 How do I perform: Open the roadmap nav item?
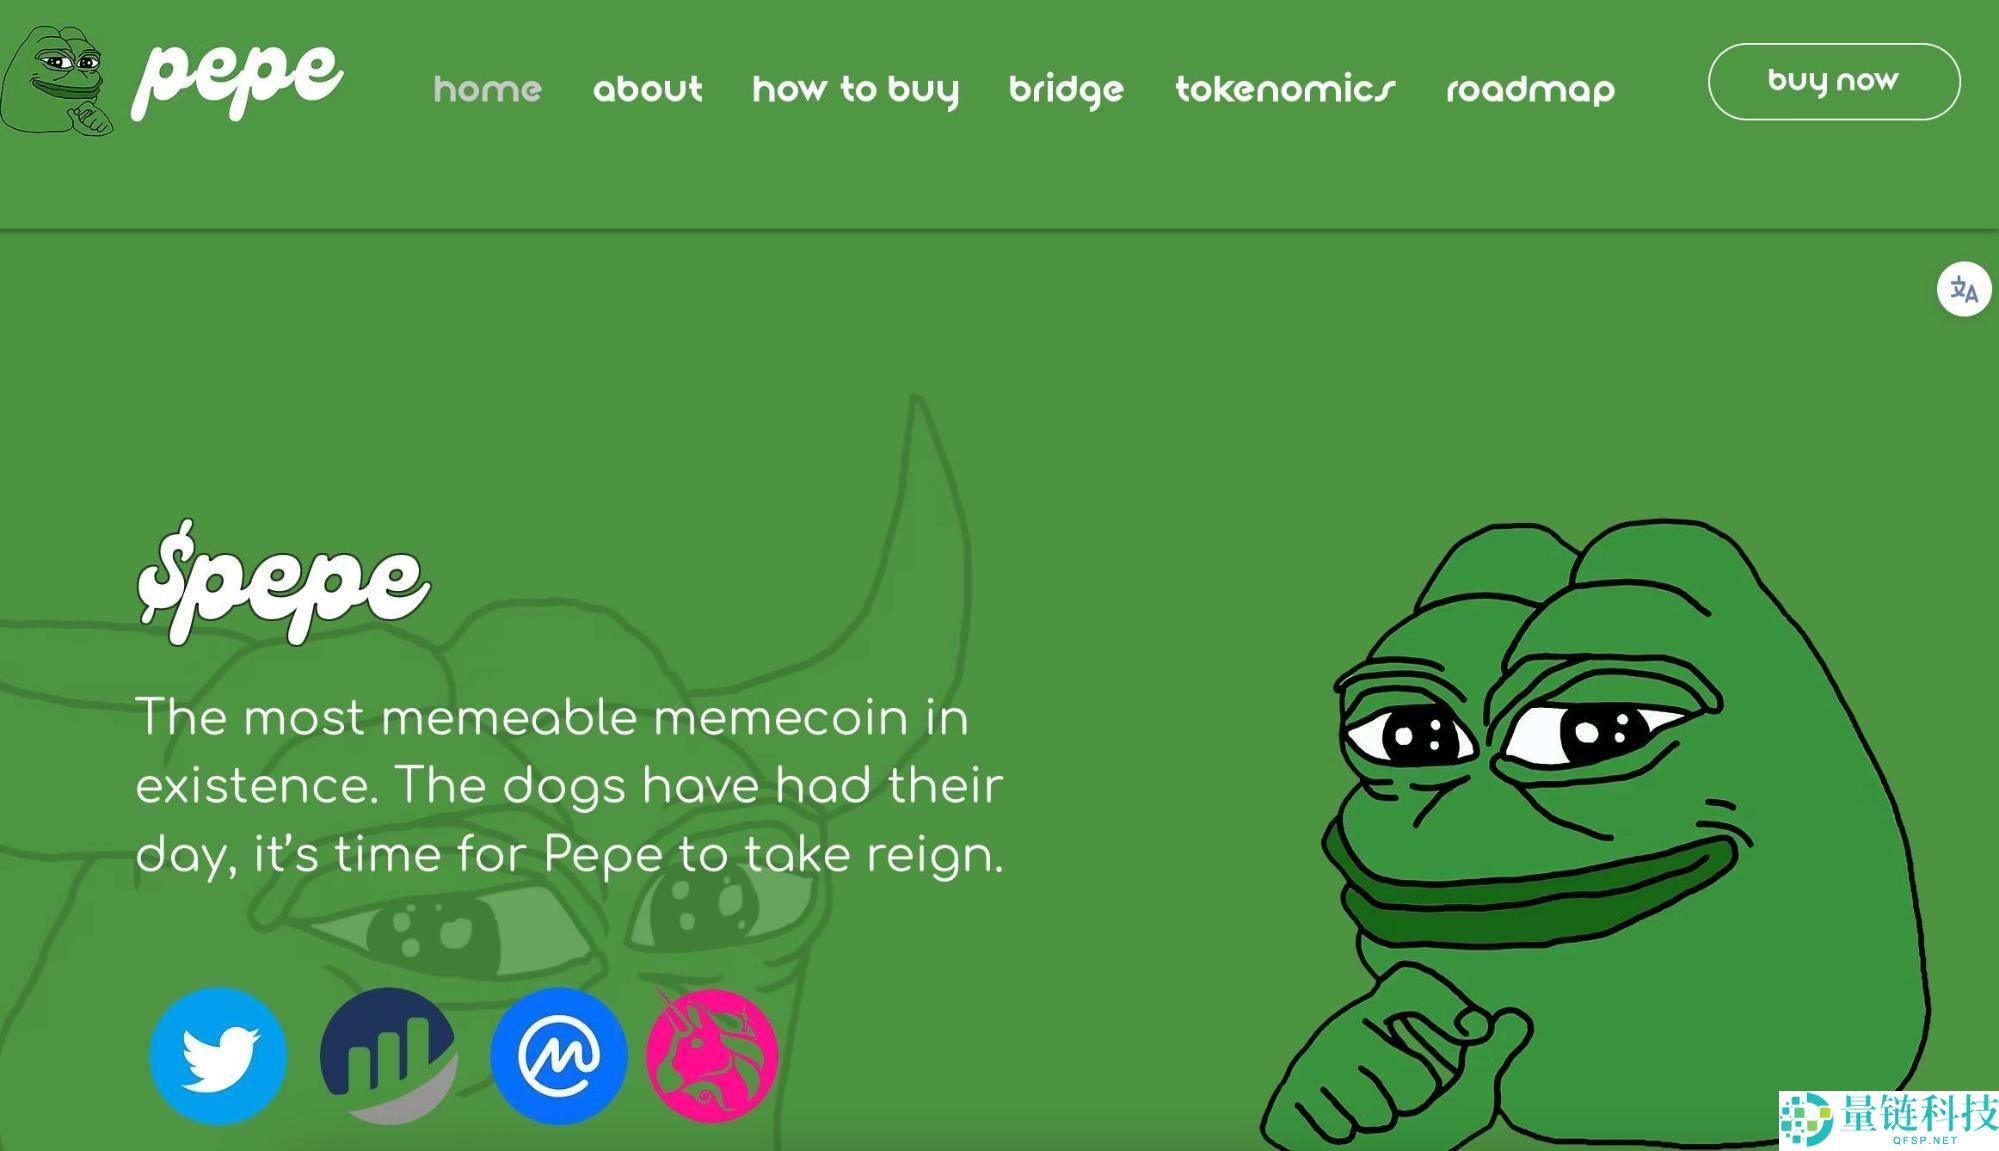click(x=1530, y=90)
